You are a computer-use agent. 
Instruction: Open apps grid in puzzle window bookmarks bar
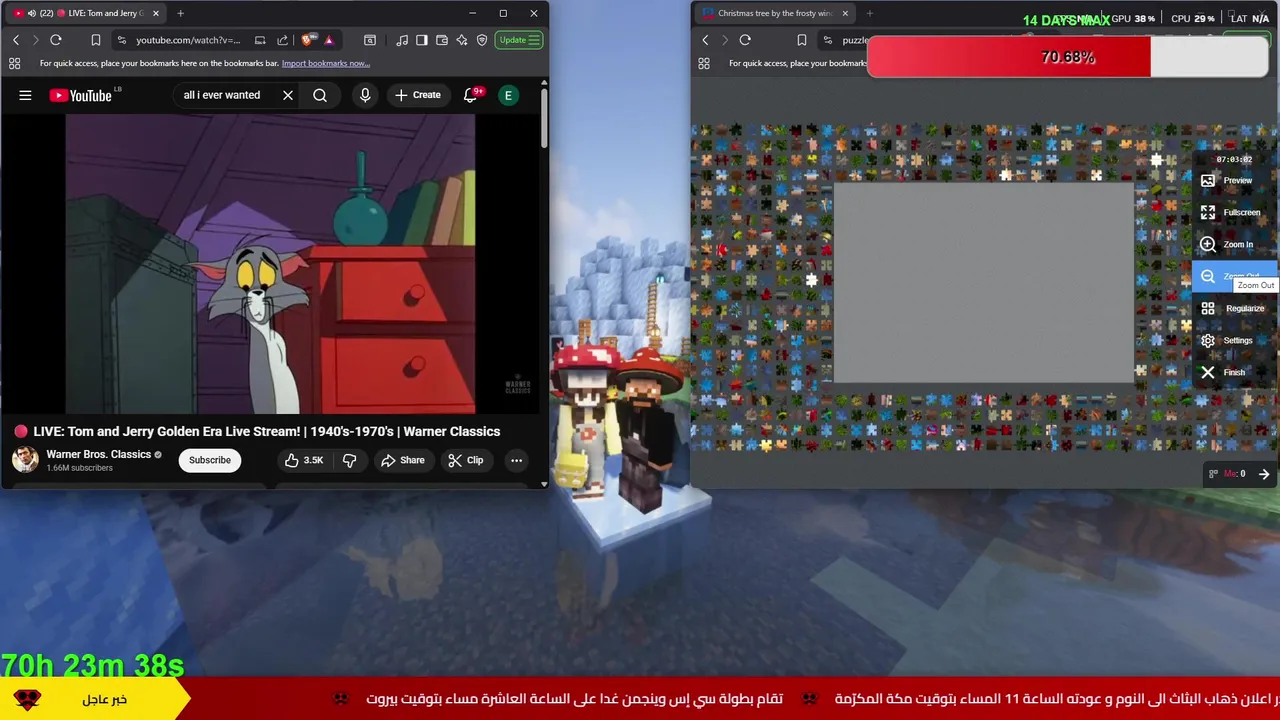pyautogui.click(x=704, y=63)
